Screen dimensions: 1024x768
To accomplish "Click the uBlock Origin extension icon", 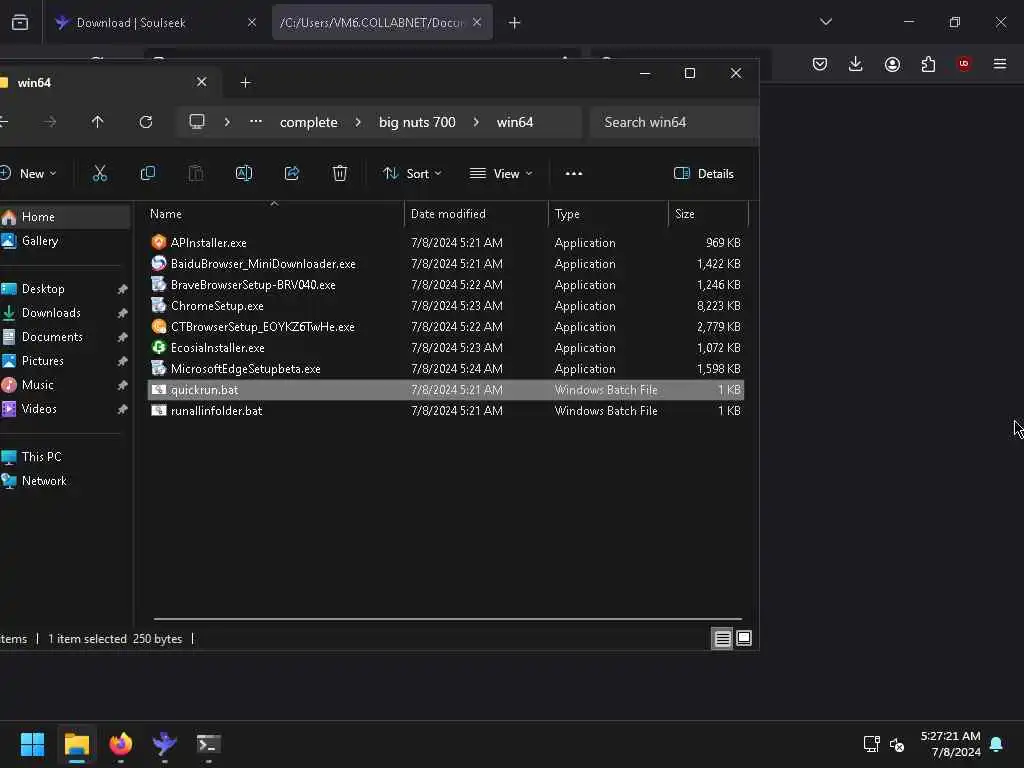I will (964, 63).
